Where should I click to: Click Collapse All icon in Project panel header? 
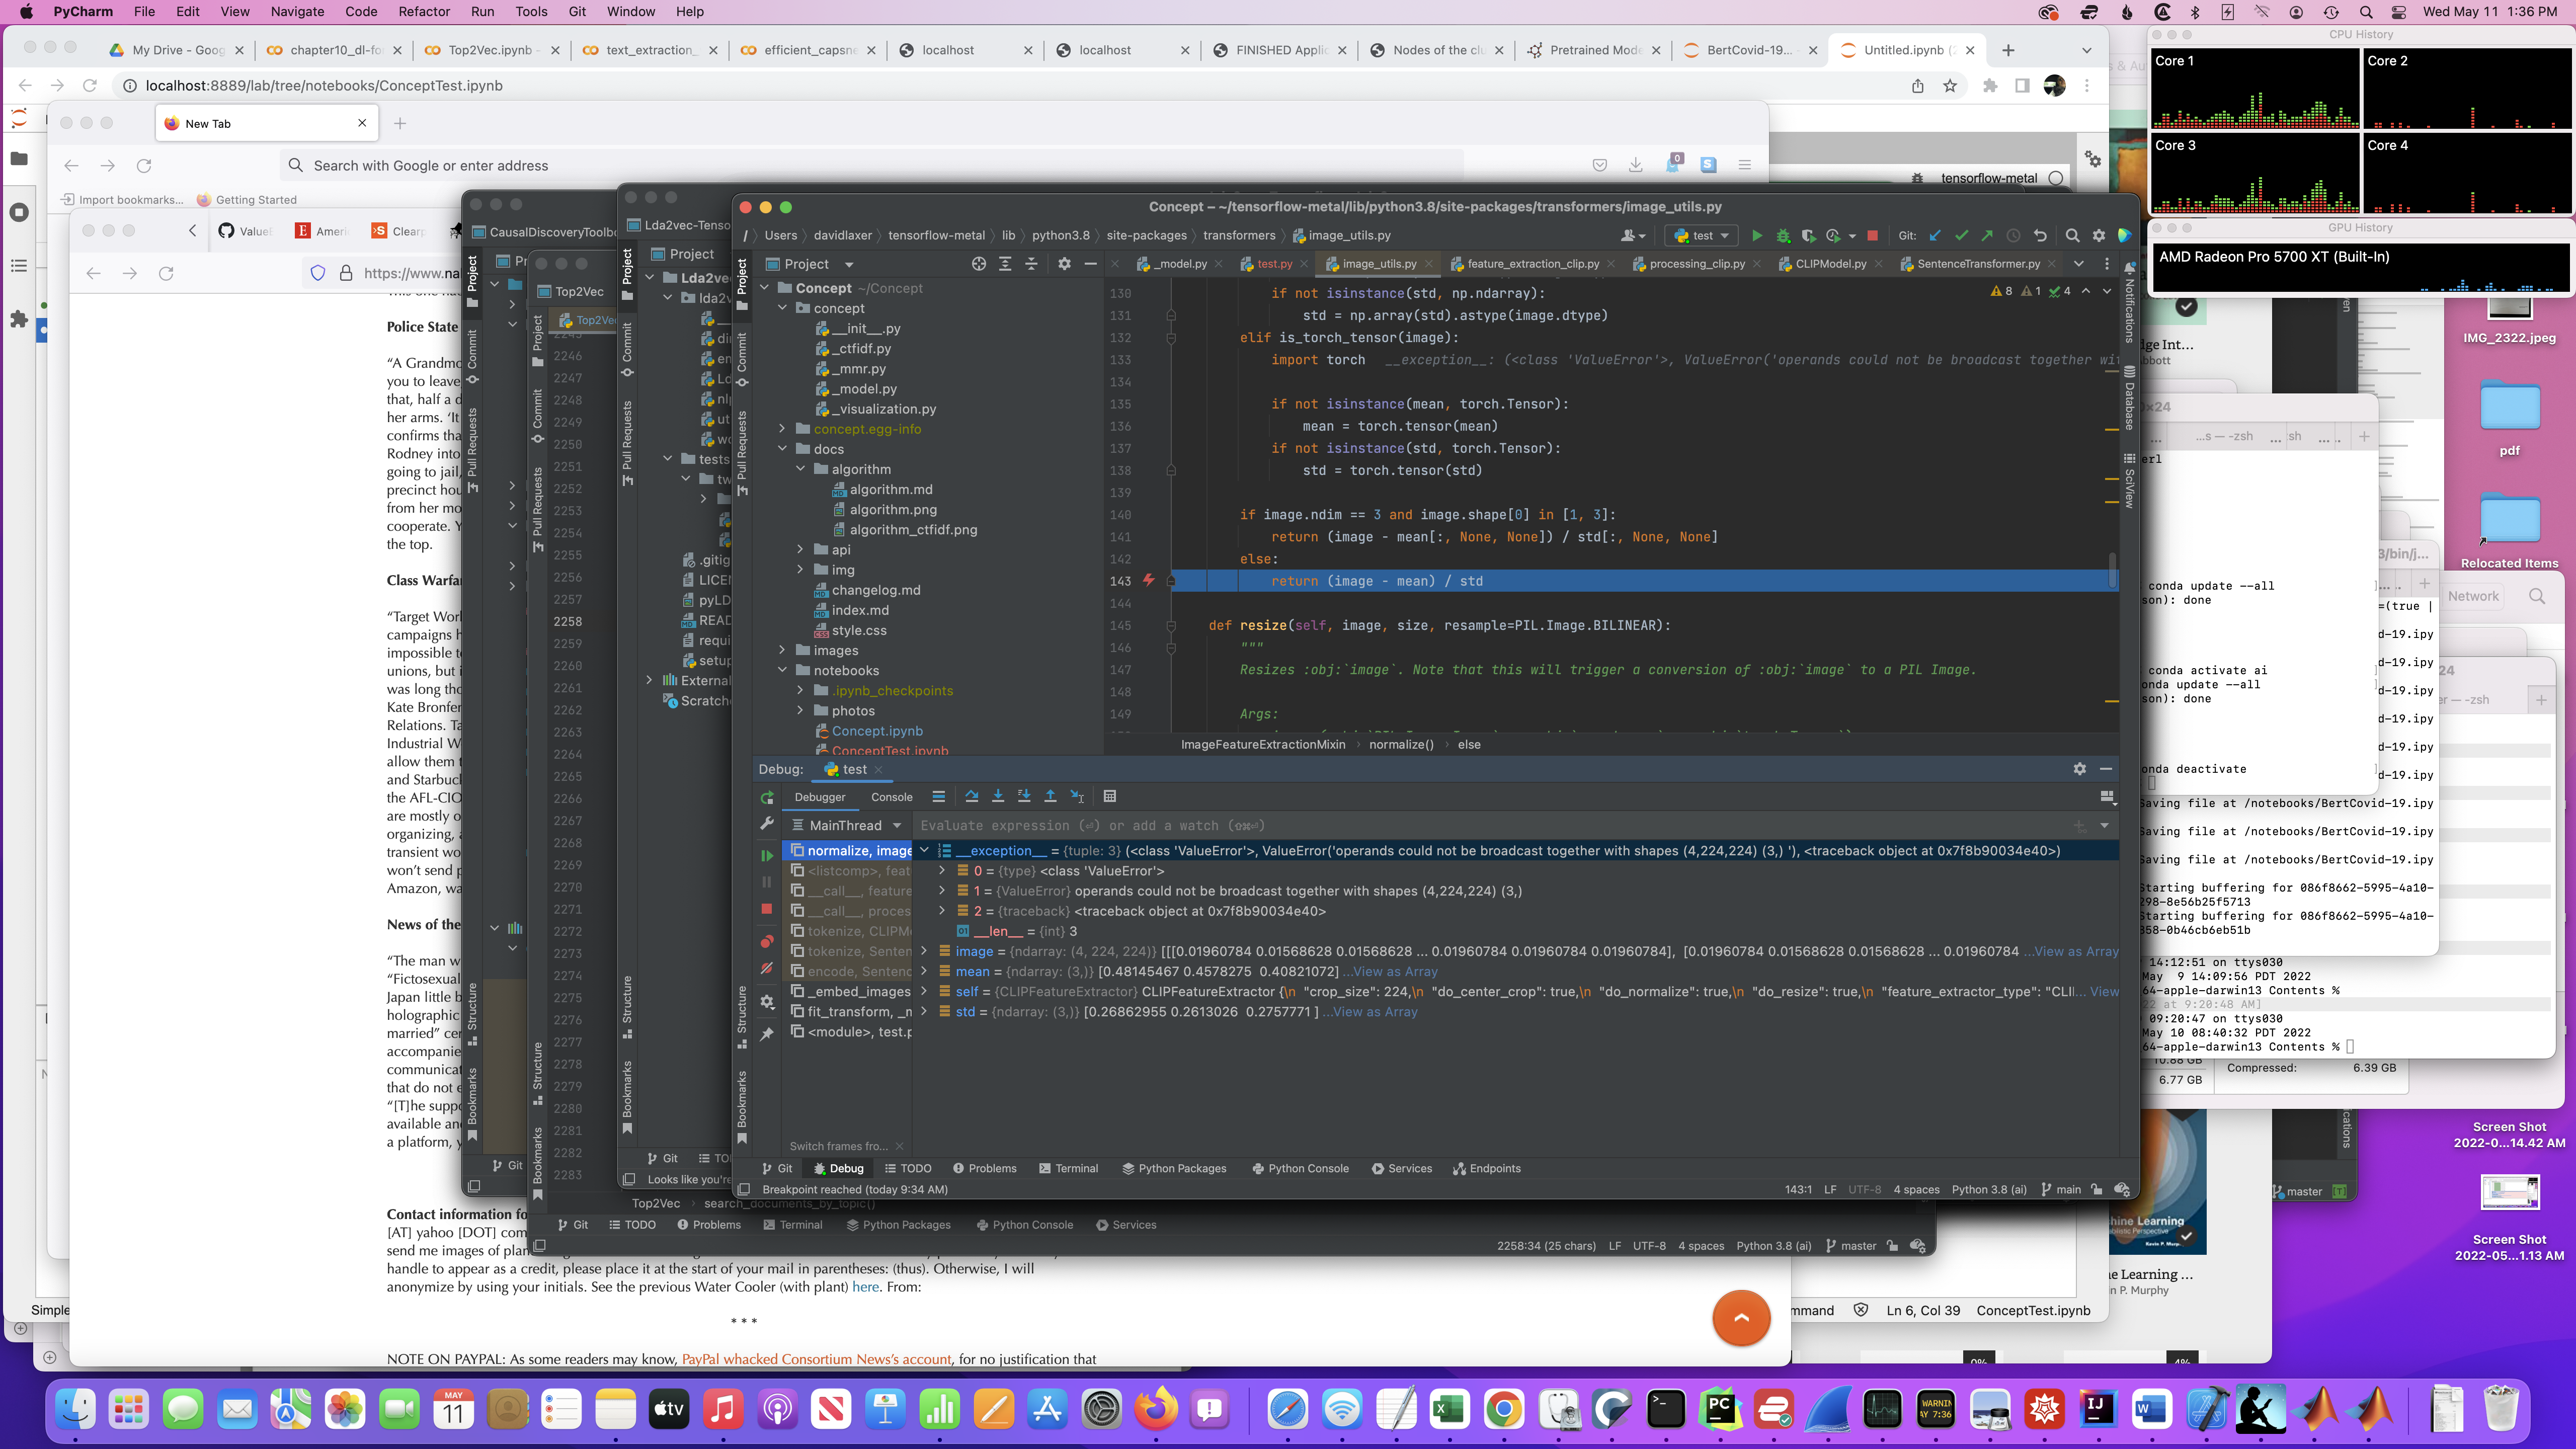pyautogui.click(x=1031, y=264)
